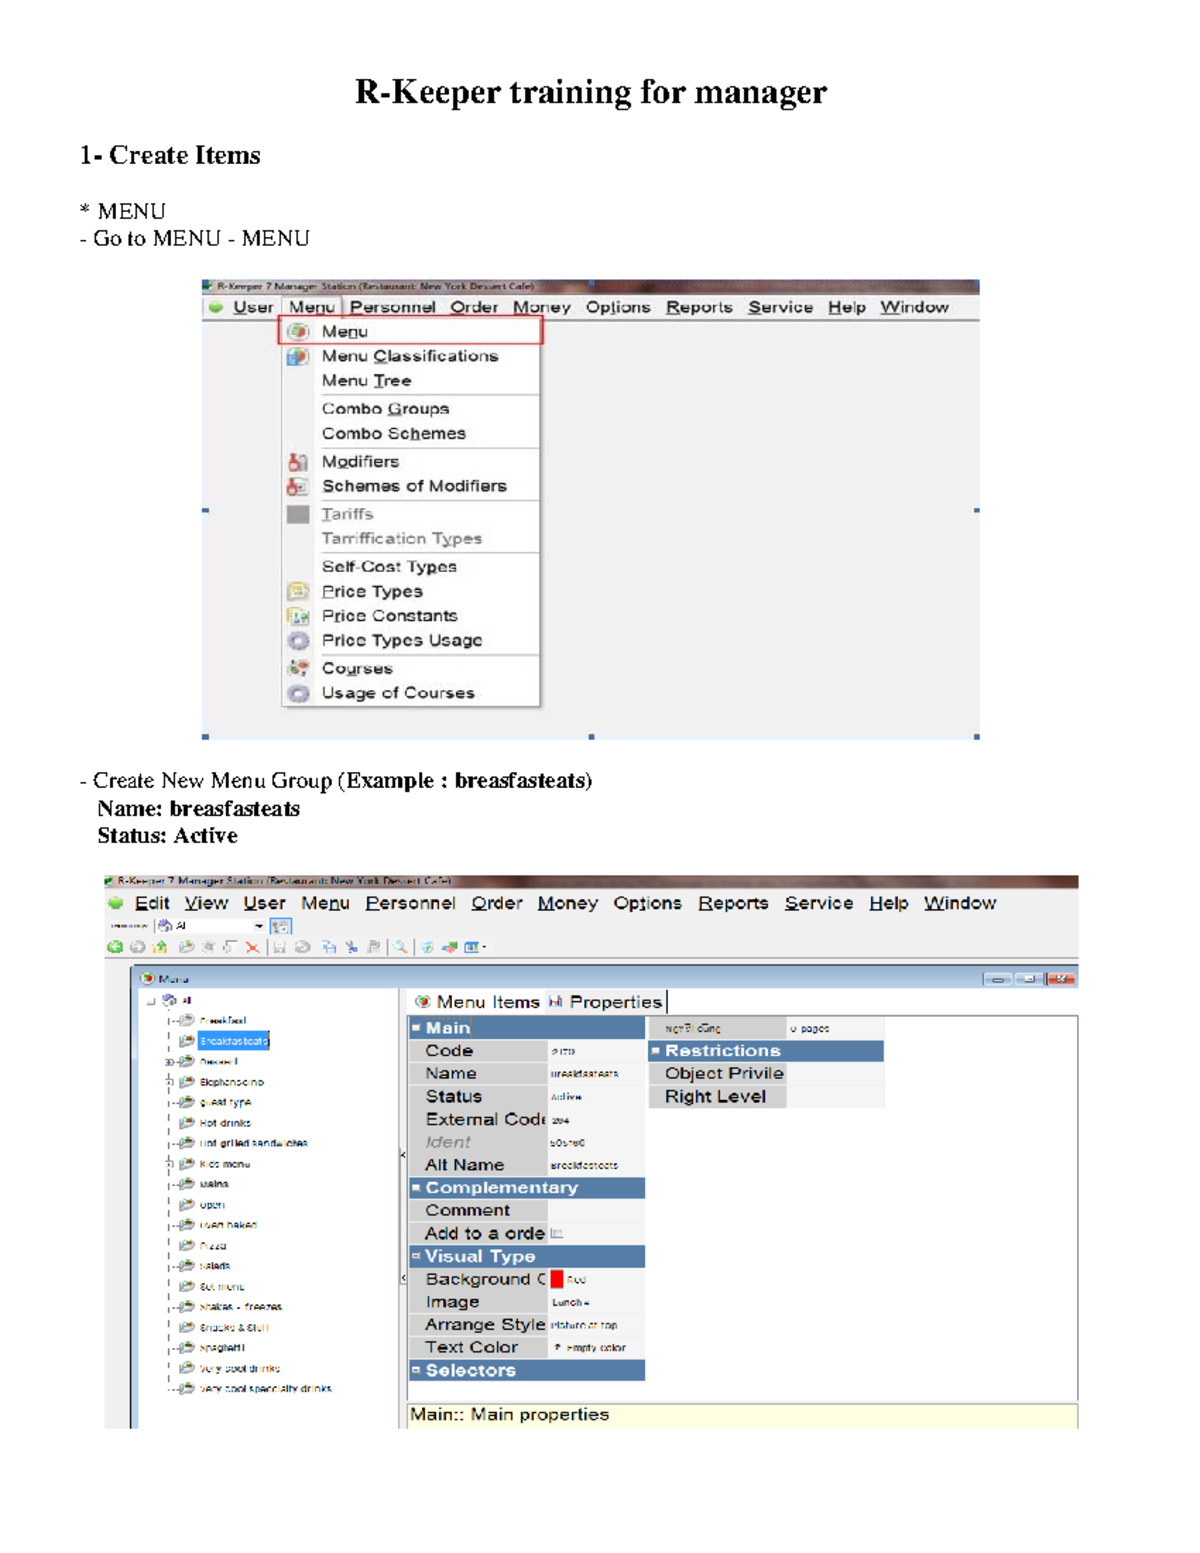Click the Price Constants icon
This screenshot has width=1200, height=1553.
298,616
